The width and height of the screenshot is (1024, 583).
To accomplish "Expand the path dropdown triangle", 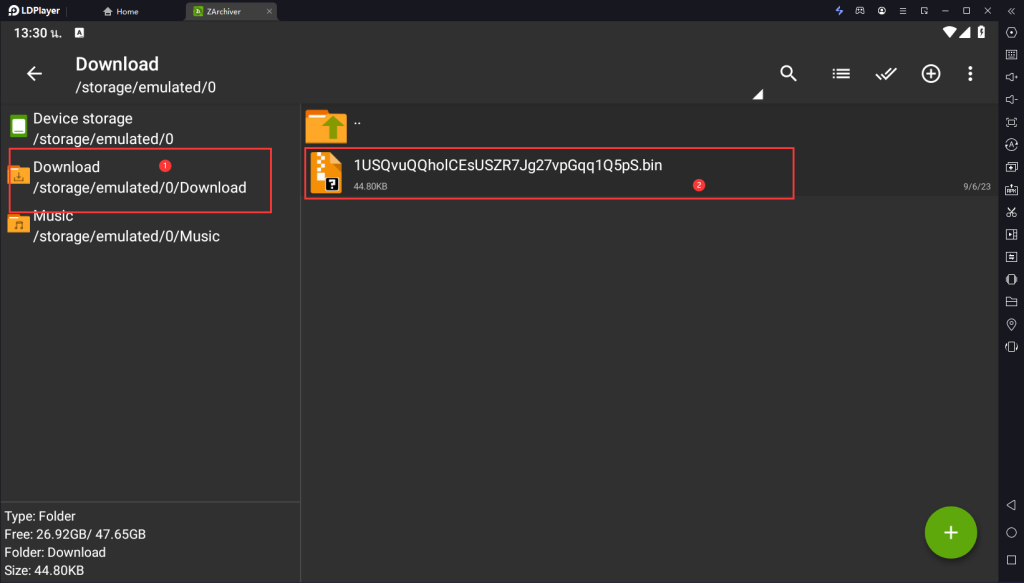I will 757,95.
